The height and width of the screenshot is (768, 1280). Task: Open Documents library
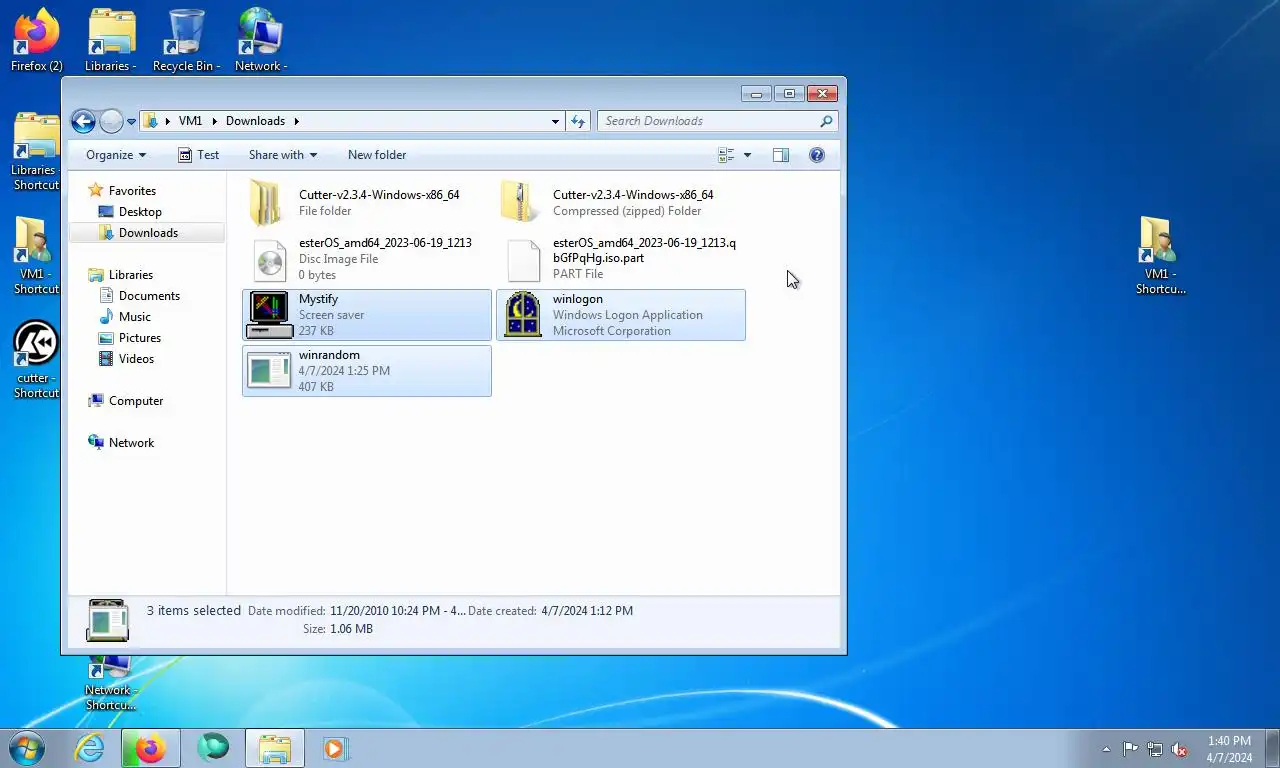(149, 296)
